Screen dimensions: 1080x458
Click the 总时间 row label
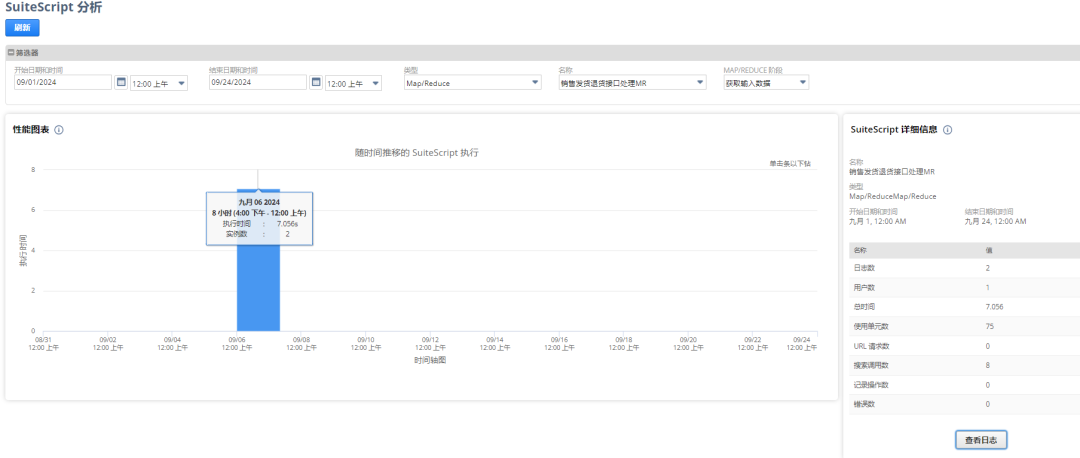coord(864,306)
